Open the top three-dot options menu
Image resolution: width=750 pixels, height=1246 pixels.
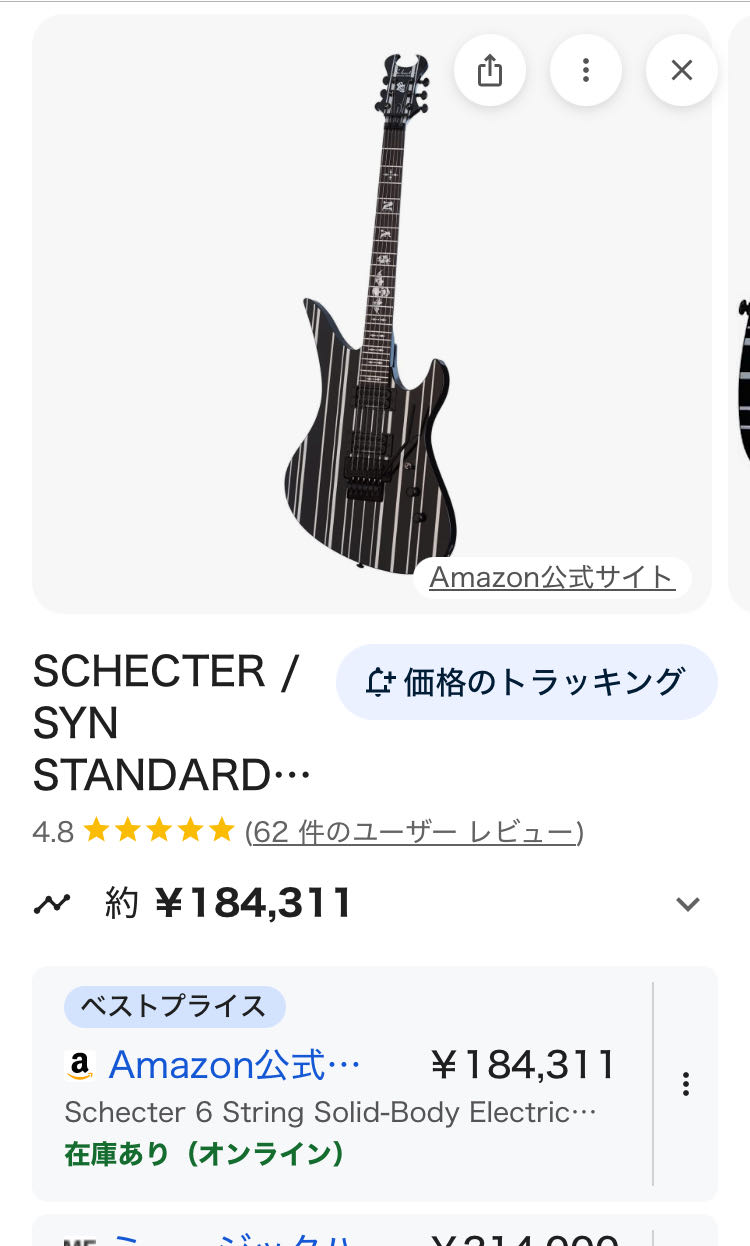click(x=586, y=70)
